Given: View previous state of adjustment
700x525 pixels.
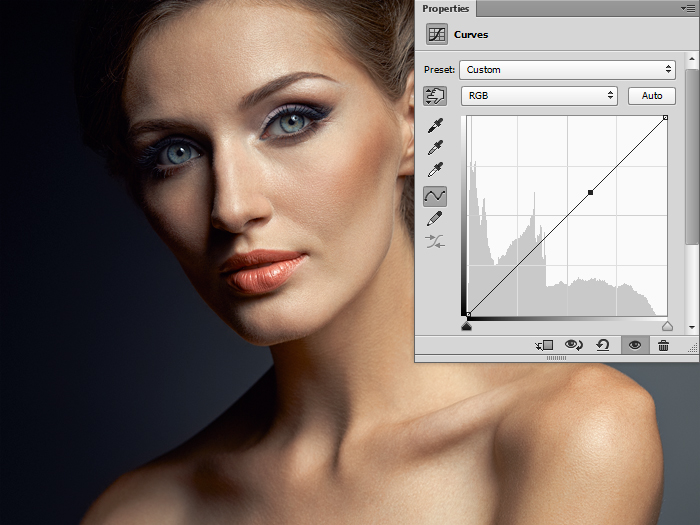Looking at the screenshot, I should 573,345.
